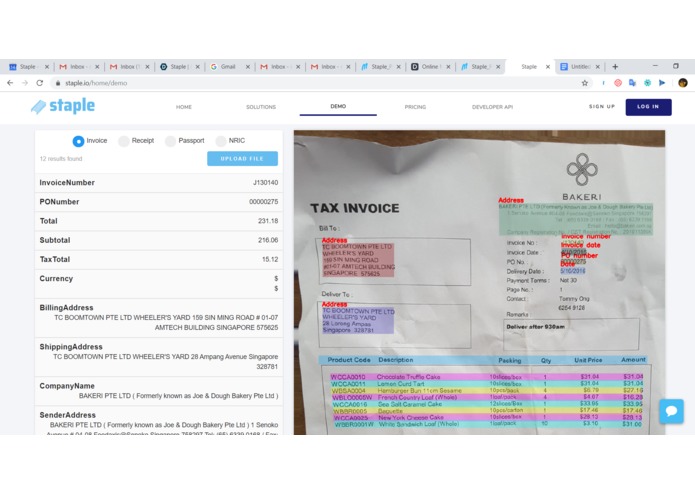Click the PONumber value 00000275
695x494 pixels.
263,202
